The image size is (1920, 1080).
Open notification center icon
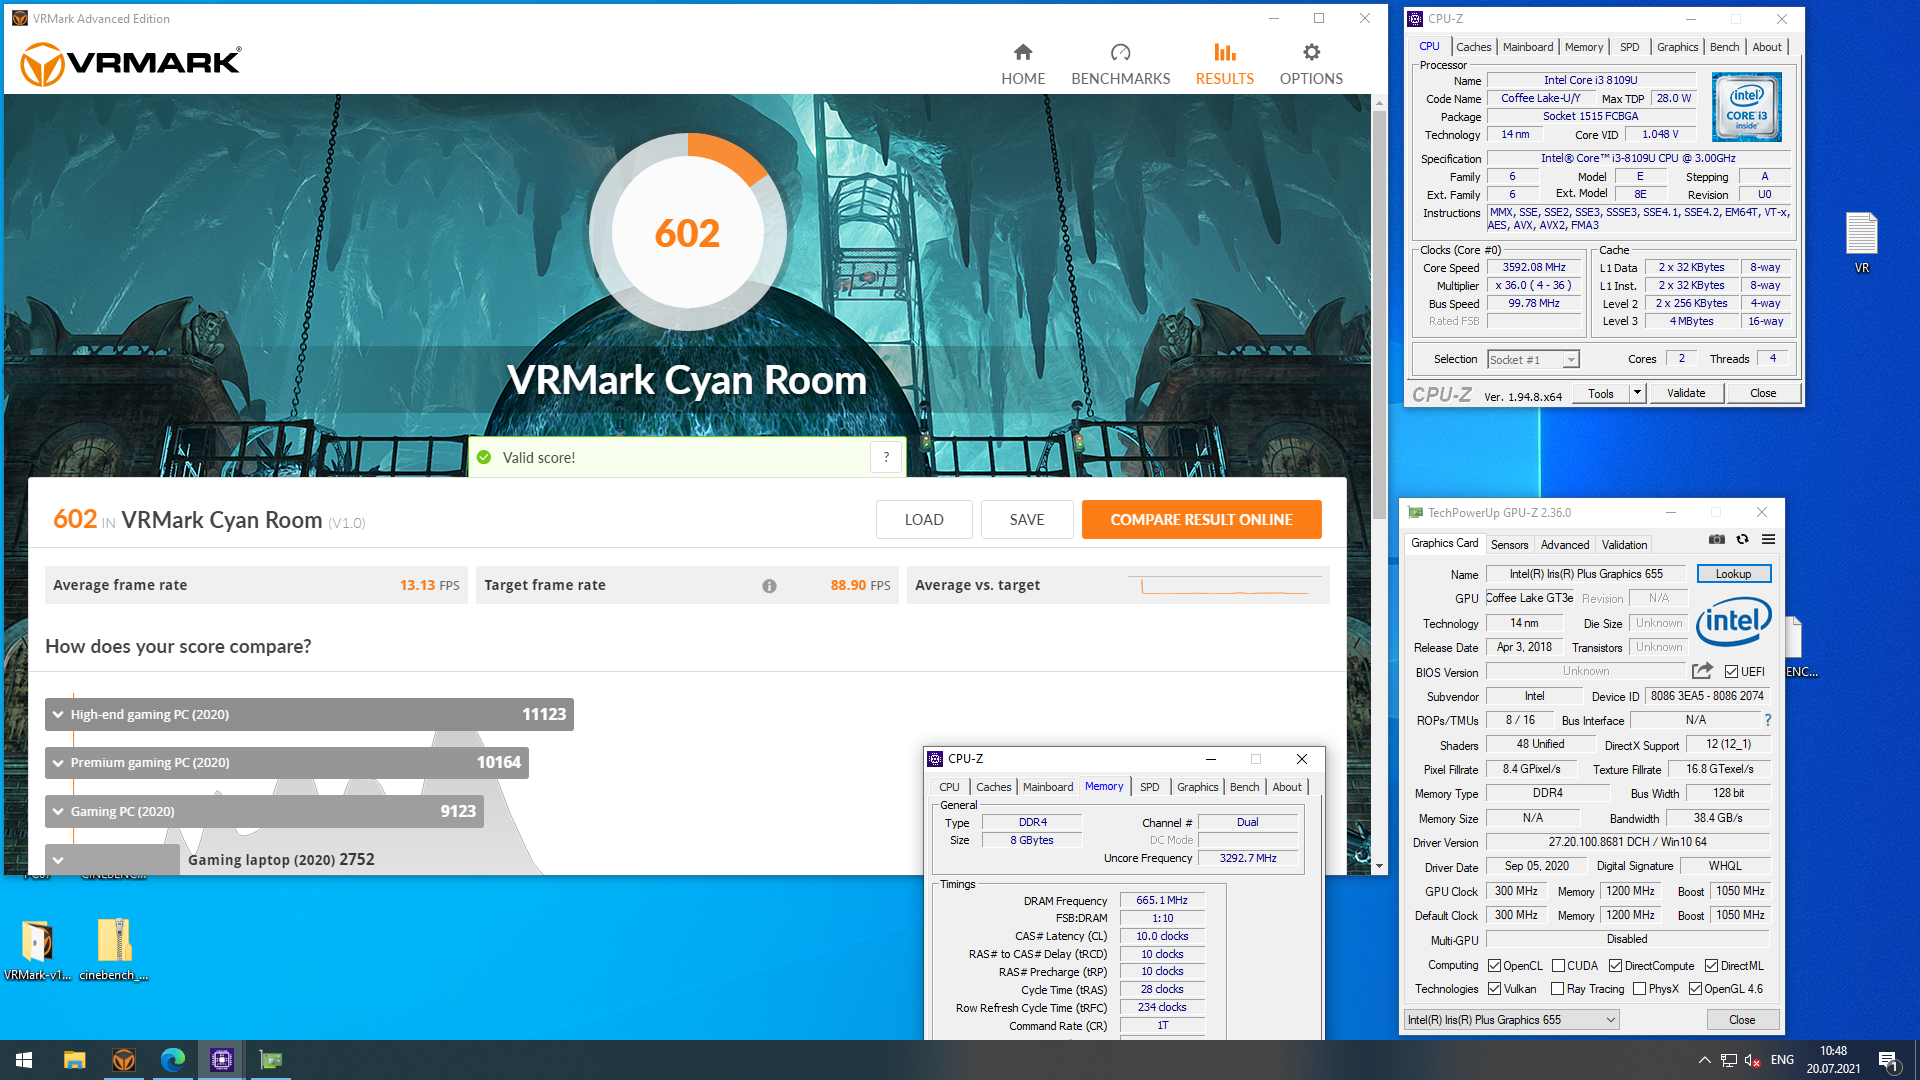1888,1060
